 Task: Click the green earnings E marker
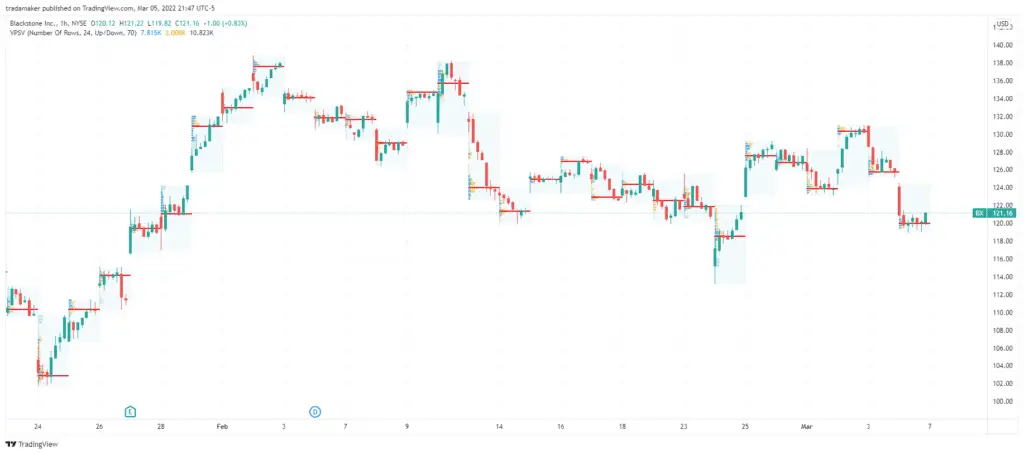(x=131, y=412)
